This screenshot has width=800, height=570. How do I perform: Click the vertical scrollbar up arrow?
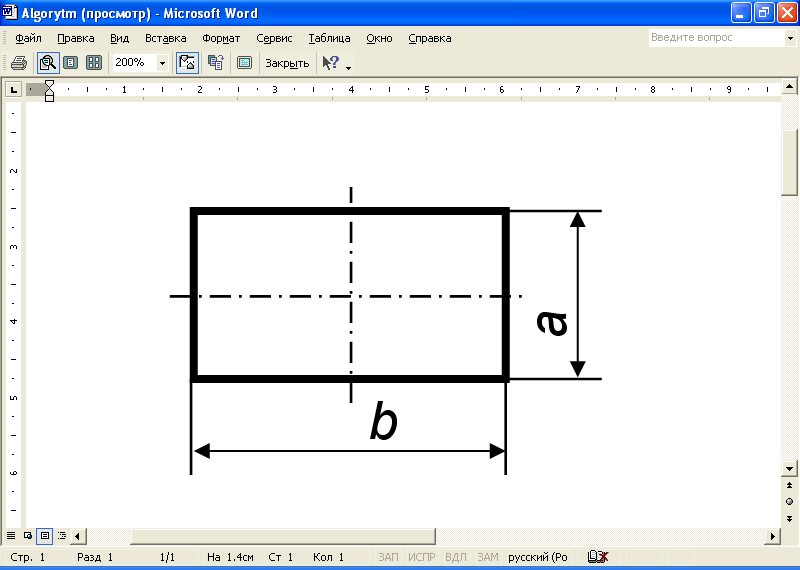[789, 86]
